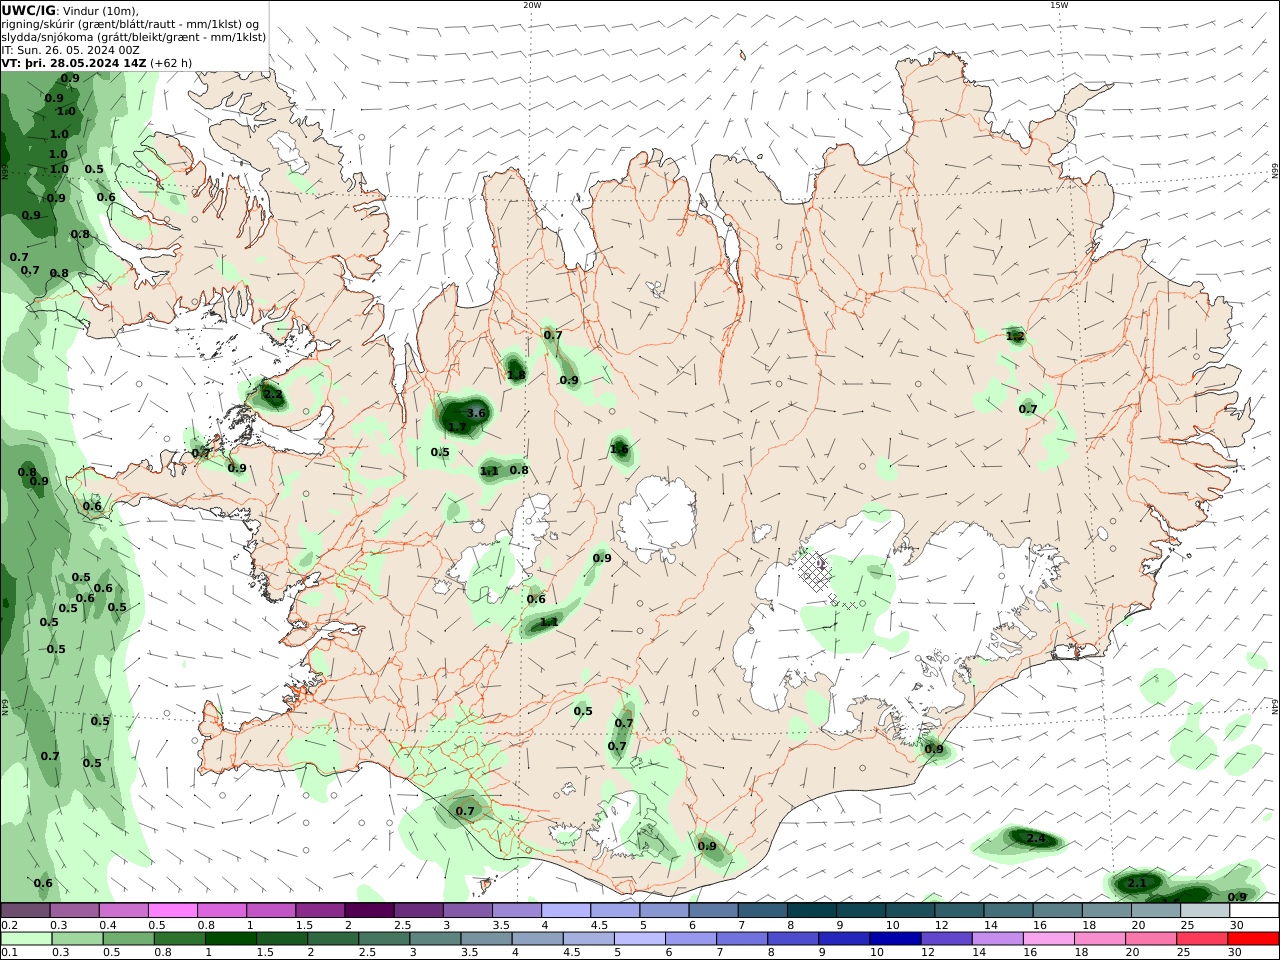Select the 1.2 value in east Iceland

click(x=1015, y=336)
